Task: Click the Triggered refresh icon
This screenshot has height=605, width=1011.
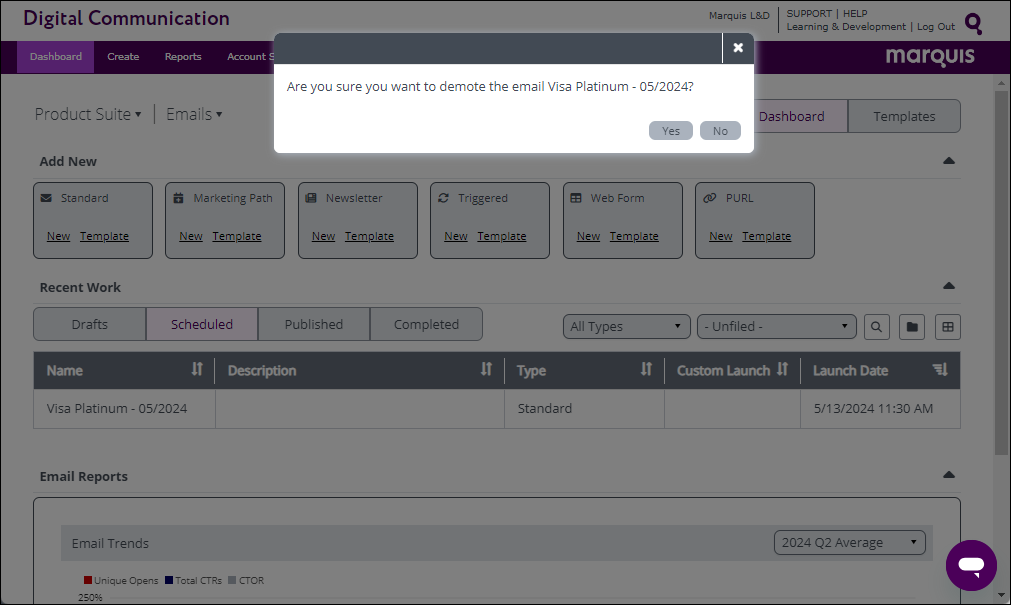Action: [443, 198]
